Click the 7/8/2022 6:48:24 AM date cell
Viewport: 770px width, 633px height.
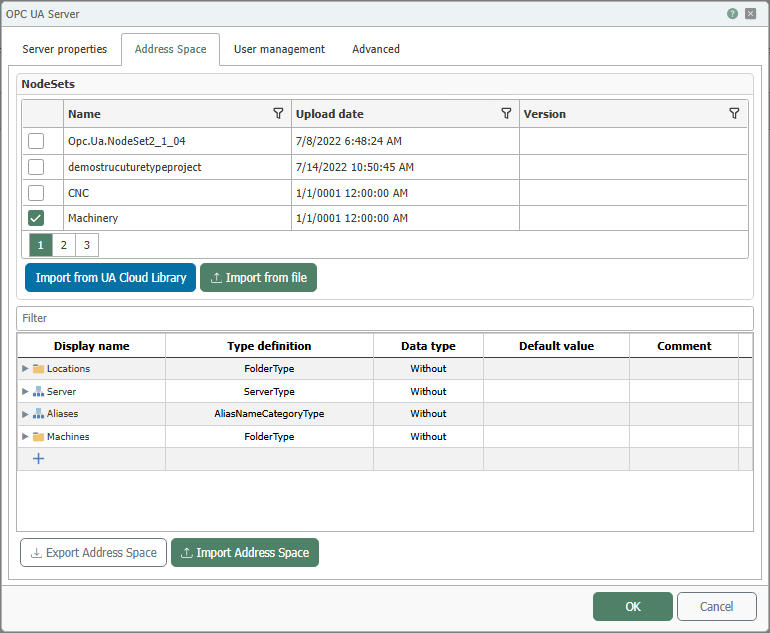tap(405, 141)
